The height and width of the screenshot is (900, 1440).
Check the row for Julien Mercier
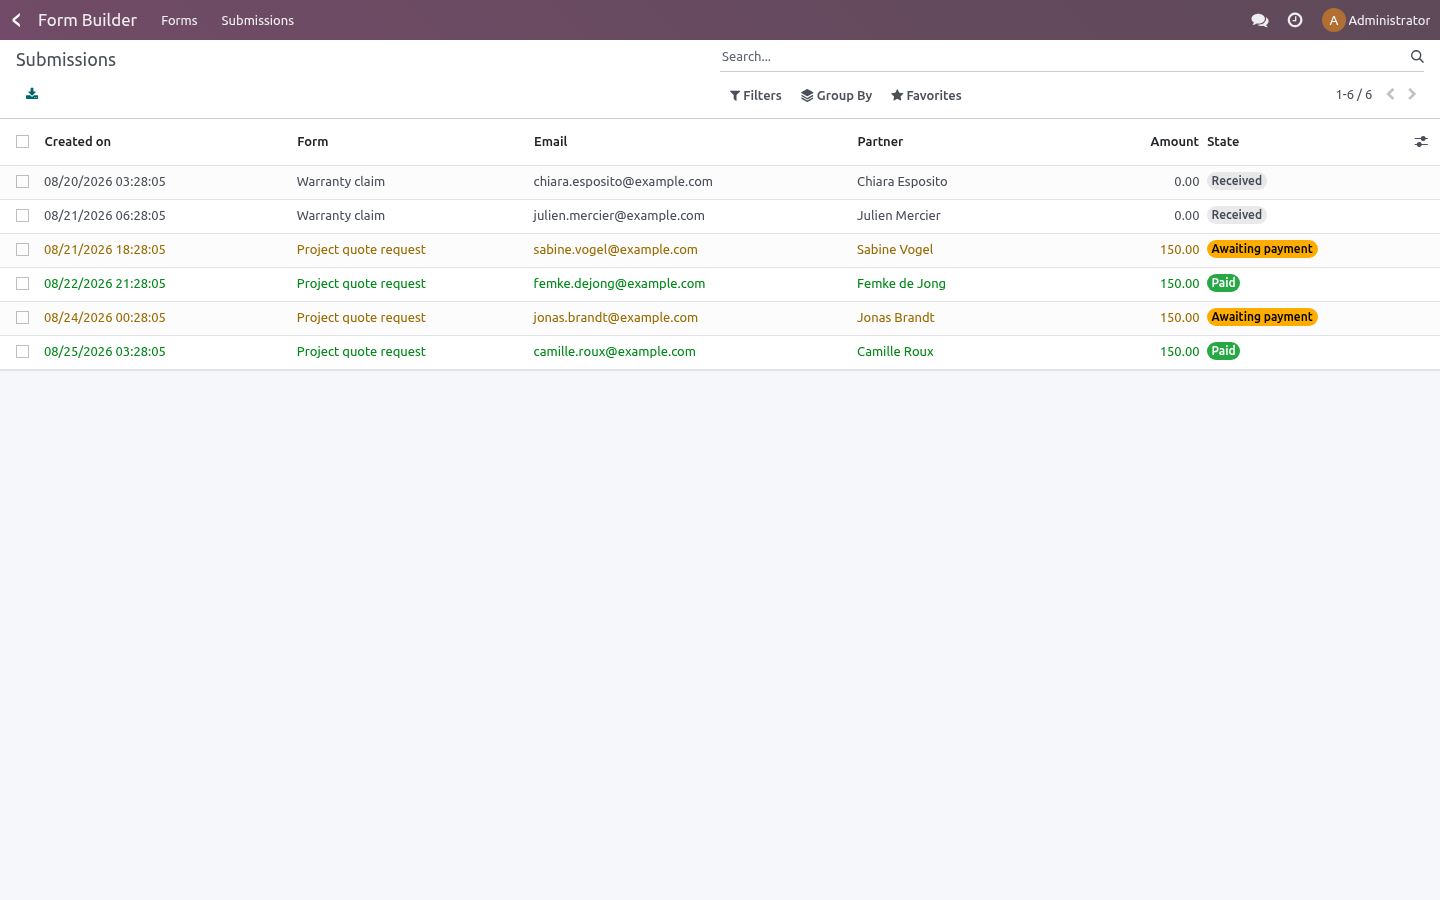click(22, 216)
